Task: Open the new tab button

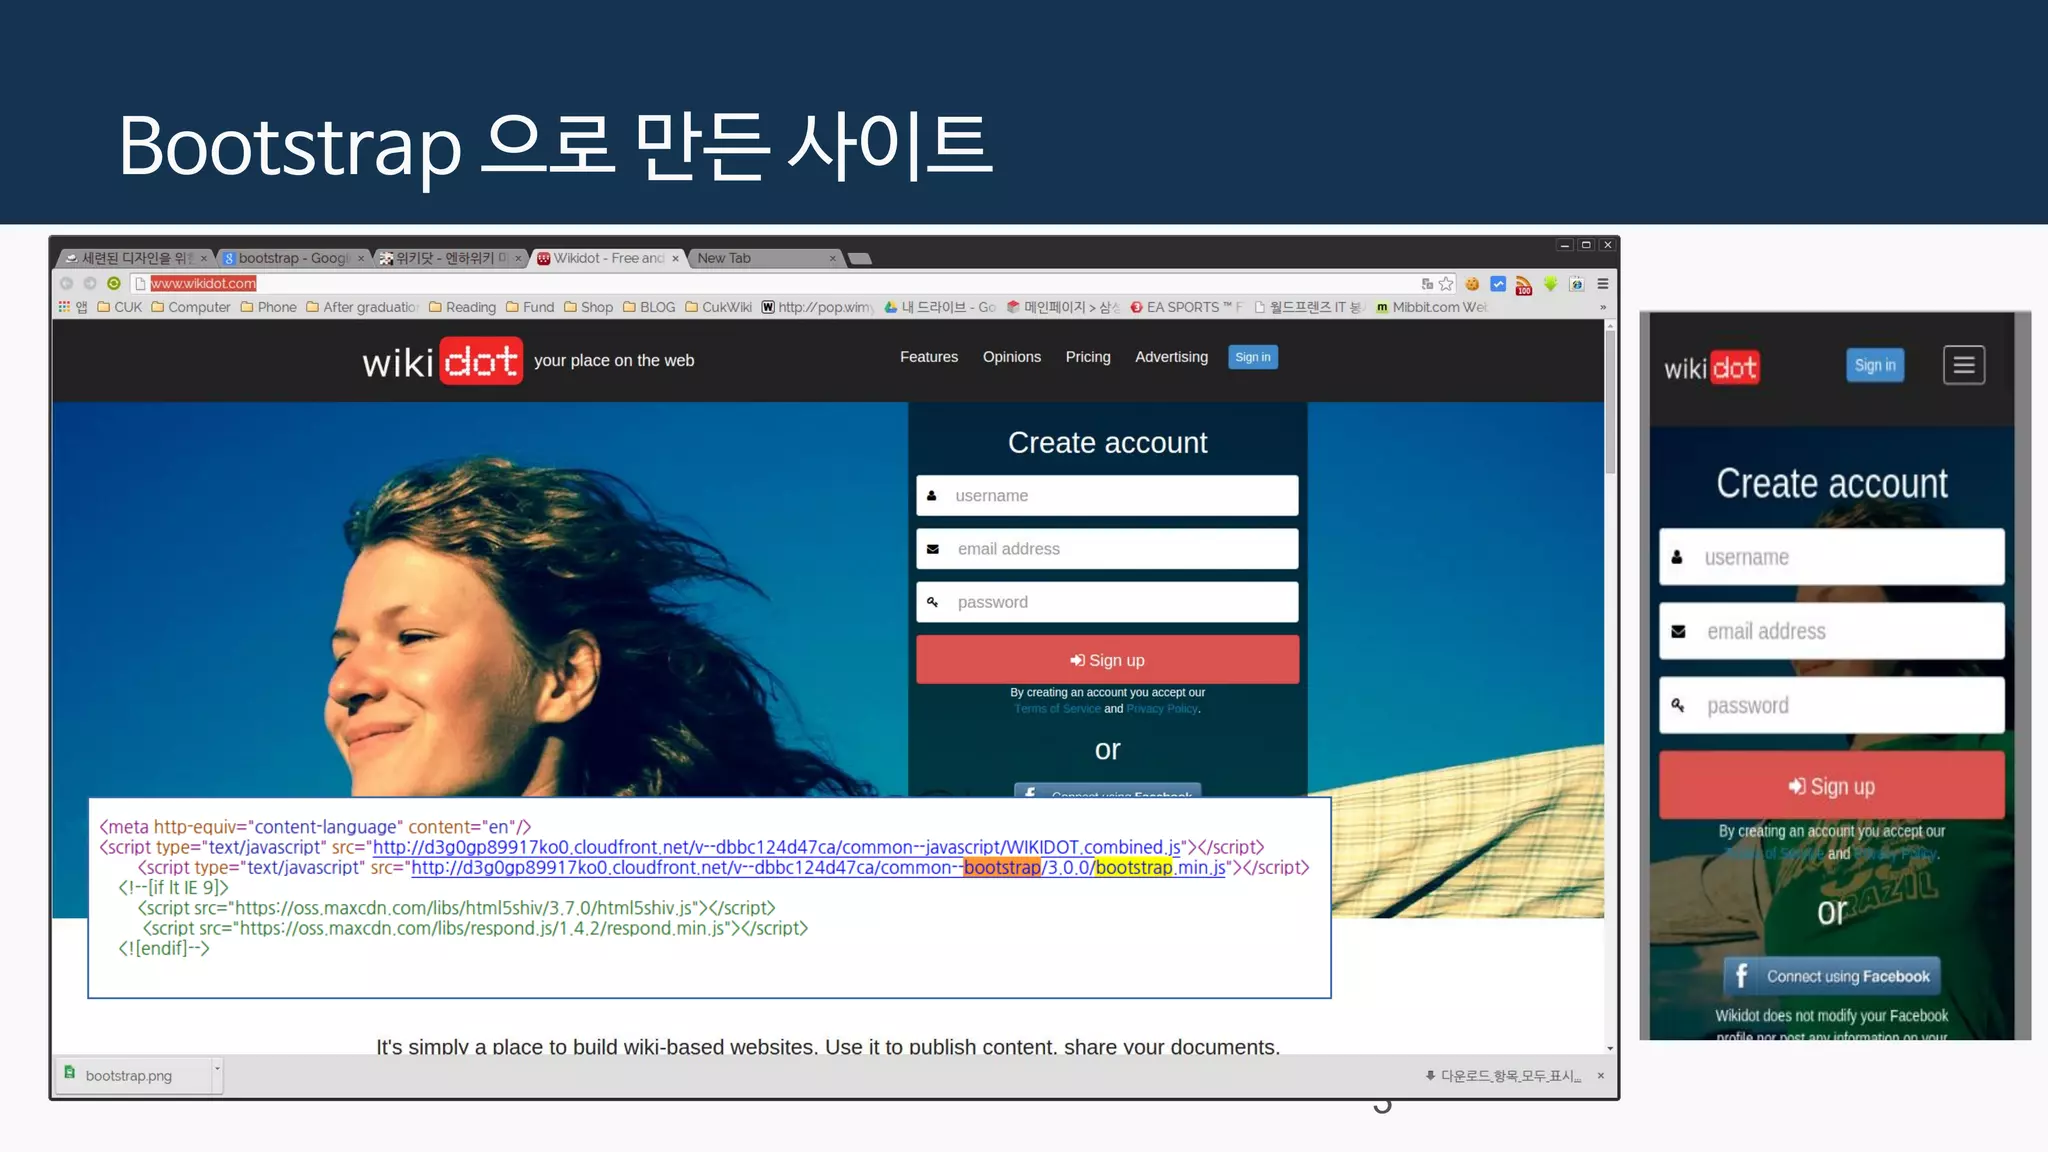Action: [x=860, y=259]
